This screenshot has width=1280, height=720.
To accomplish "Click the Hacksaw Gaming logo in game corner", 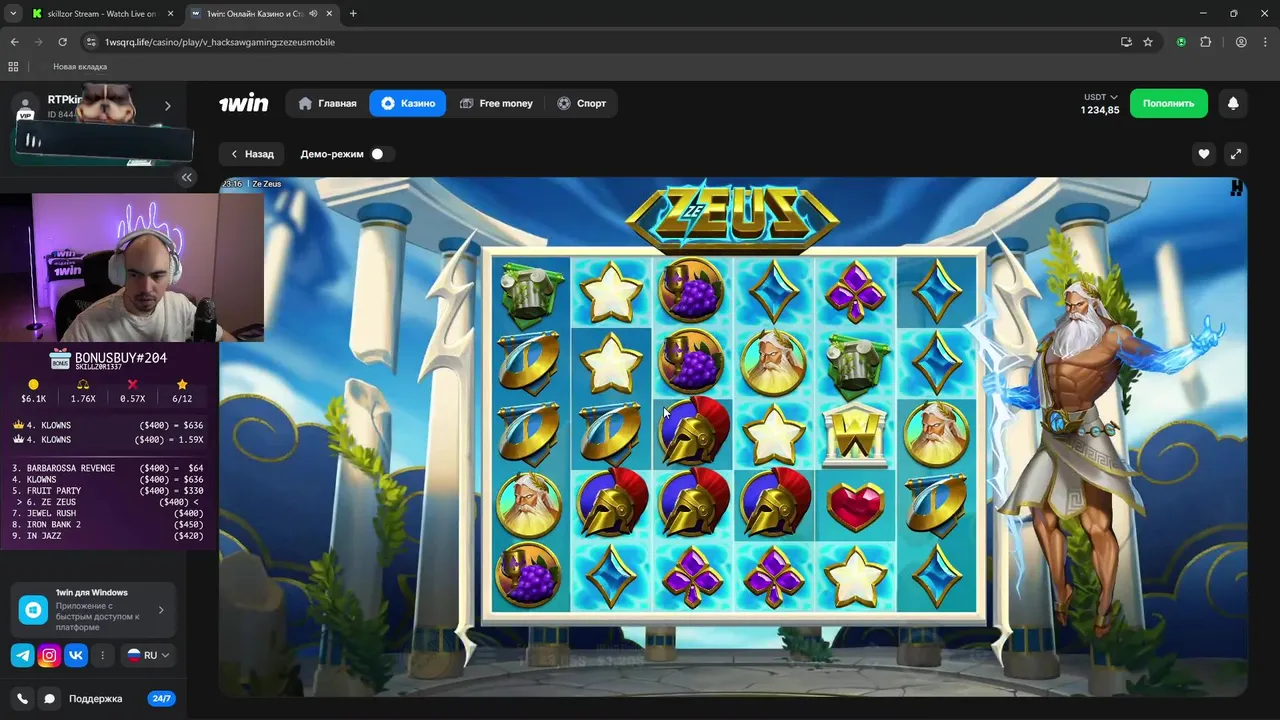I will click(x=1237, y=187).
